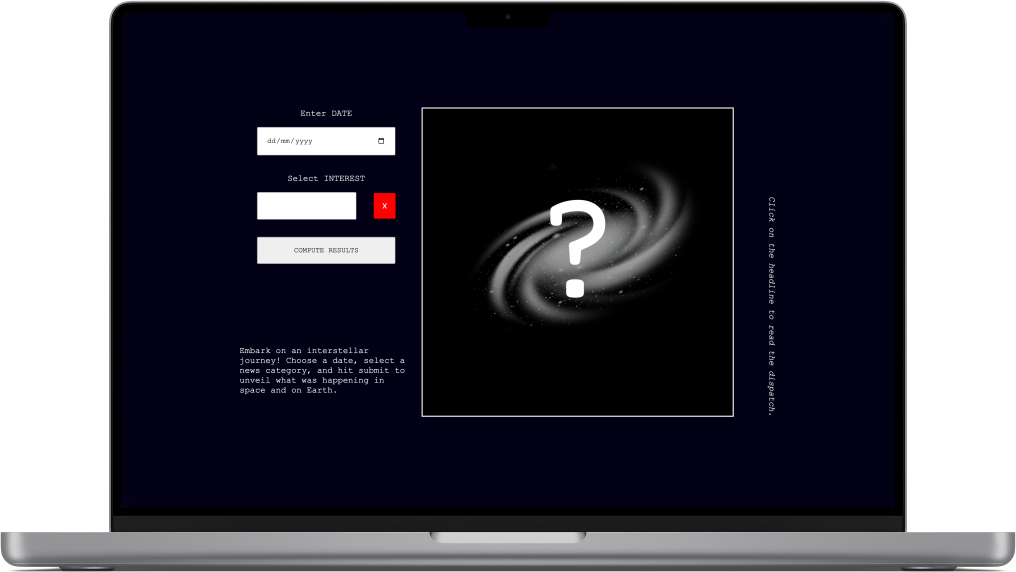Click the 'Select INTEREST' label
The width and height of the screenshot is (1016, 572).
tap(326, 178)
